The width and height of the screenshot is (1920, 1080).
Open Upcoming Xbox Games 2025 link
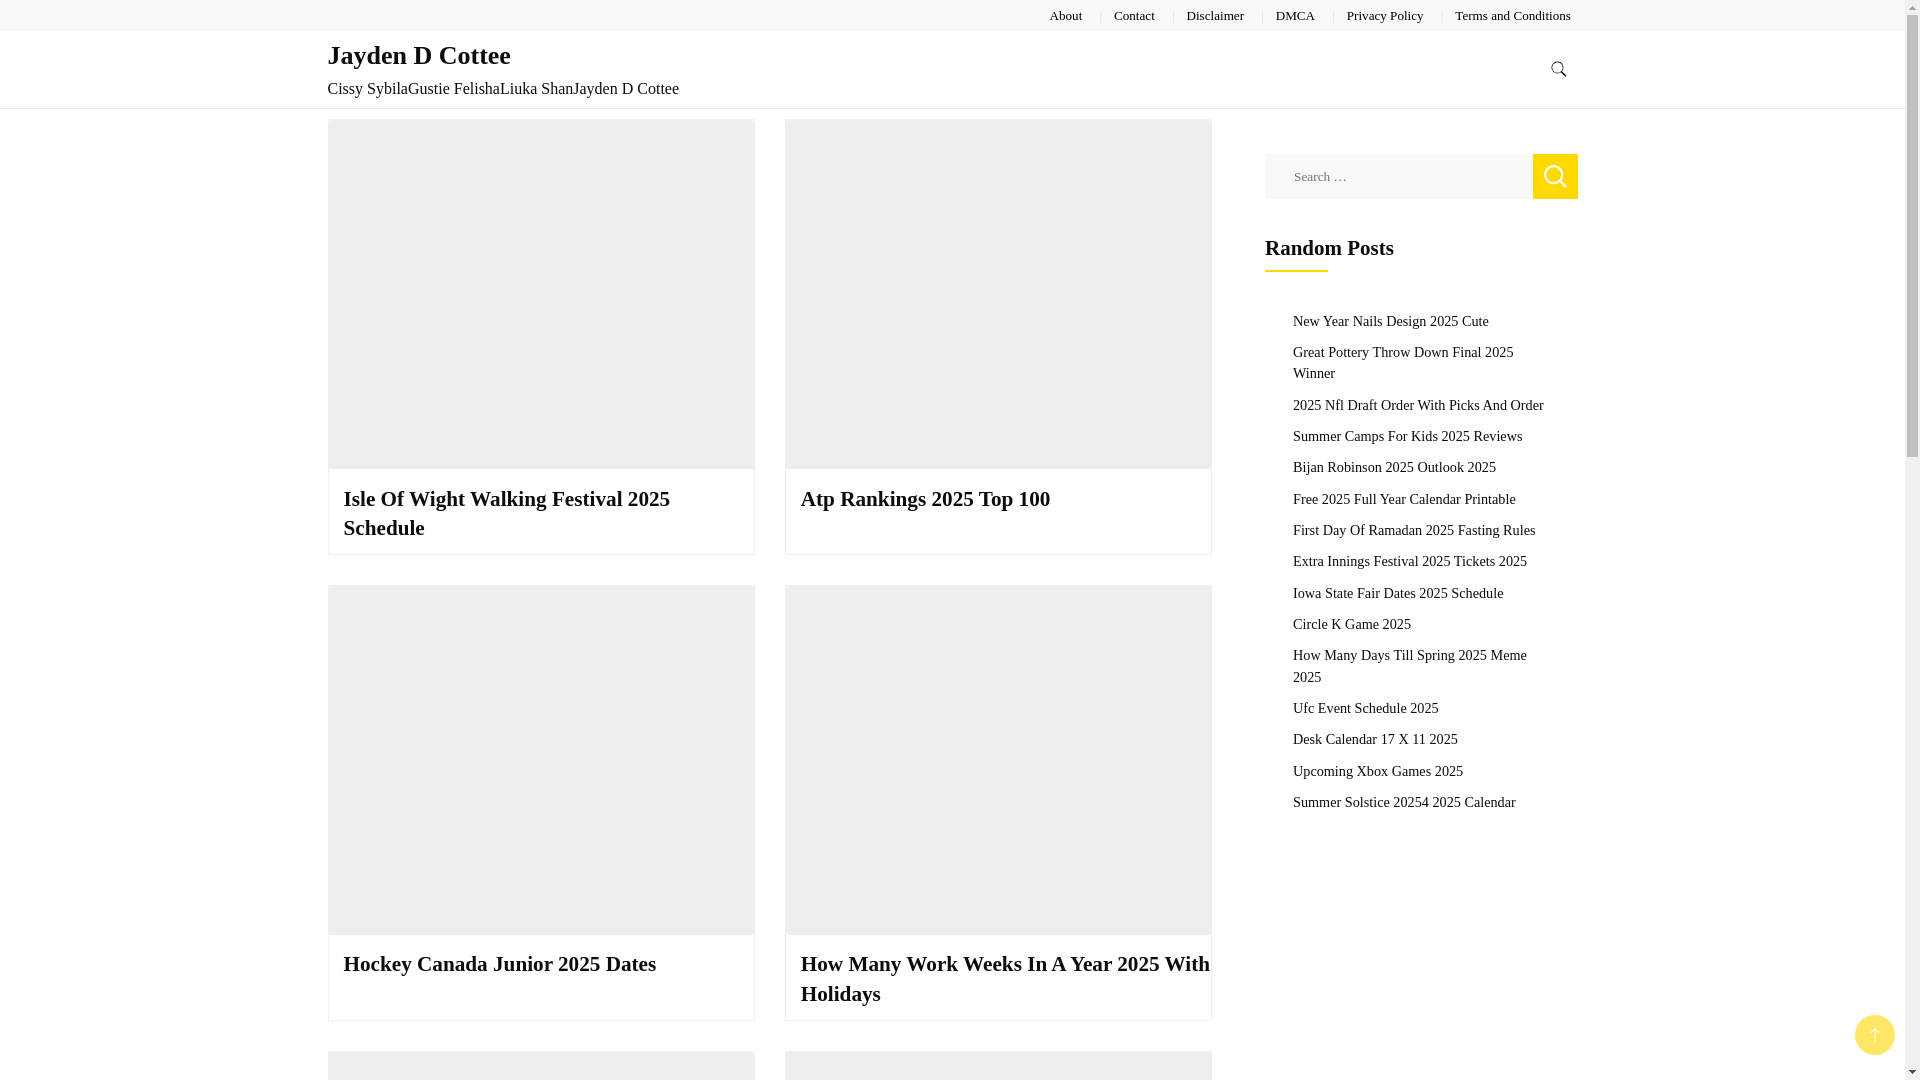tap(1377, 771)
